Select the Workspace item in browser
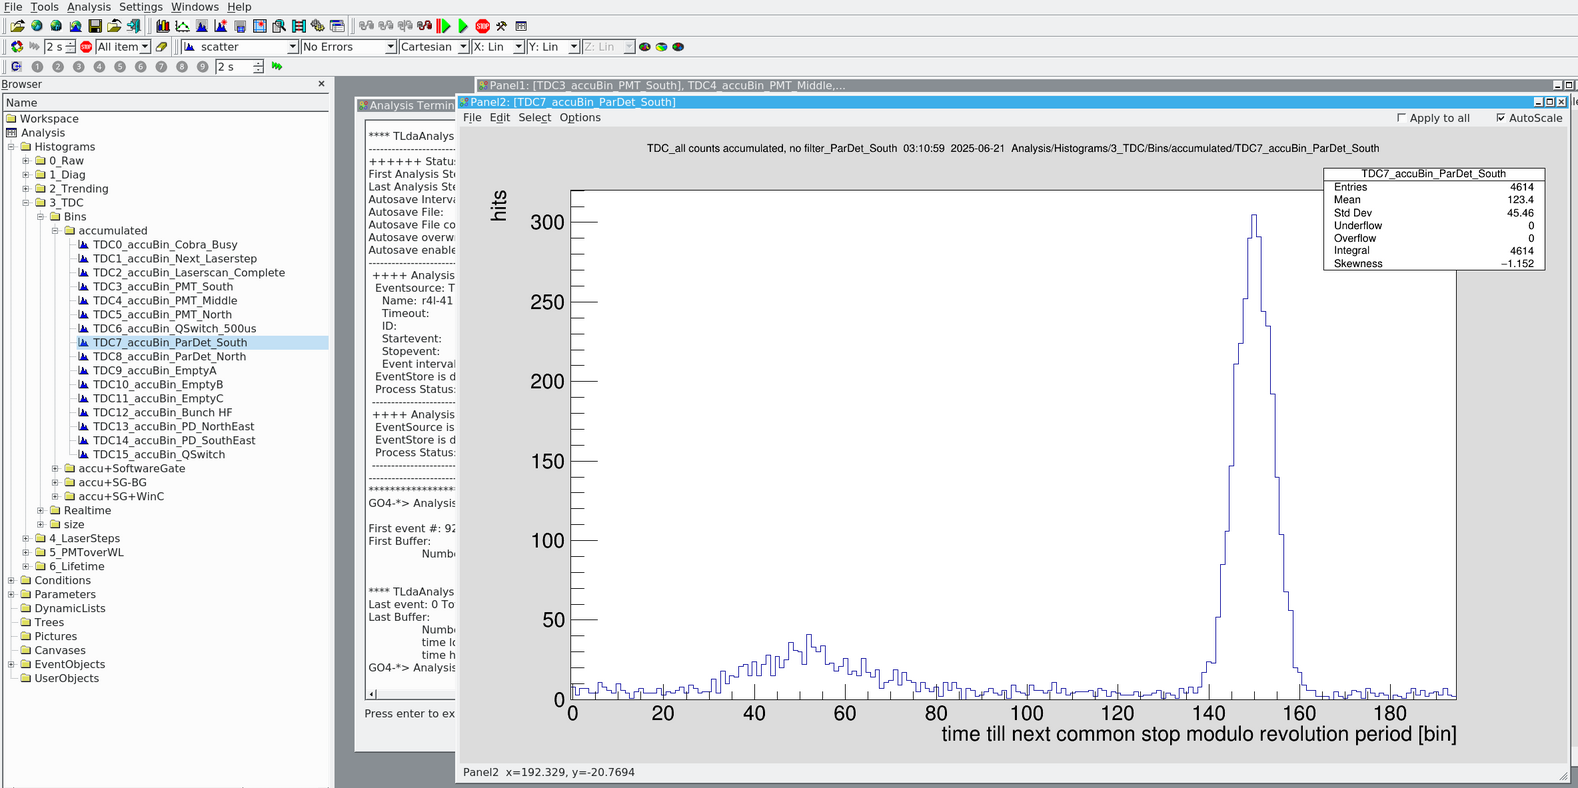This screenshot has height=788, width=1578. (49, 119)
